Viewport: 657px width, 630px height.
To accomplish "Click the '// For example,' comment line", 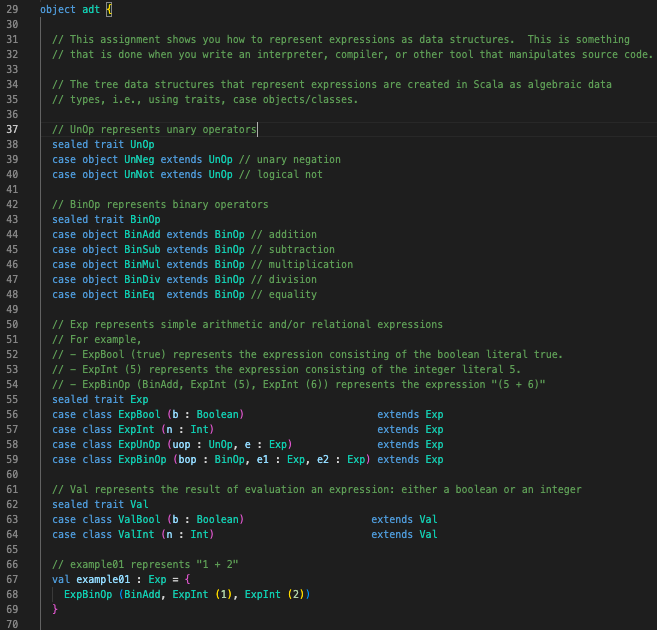I will tap(97, 339).
